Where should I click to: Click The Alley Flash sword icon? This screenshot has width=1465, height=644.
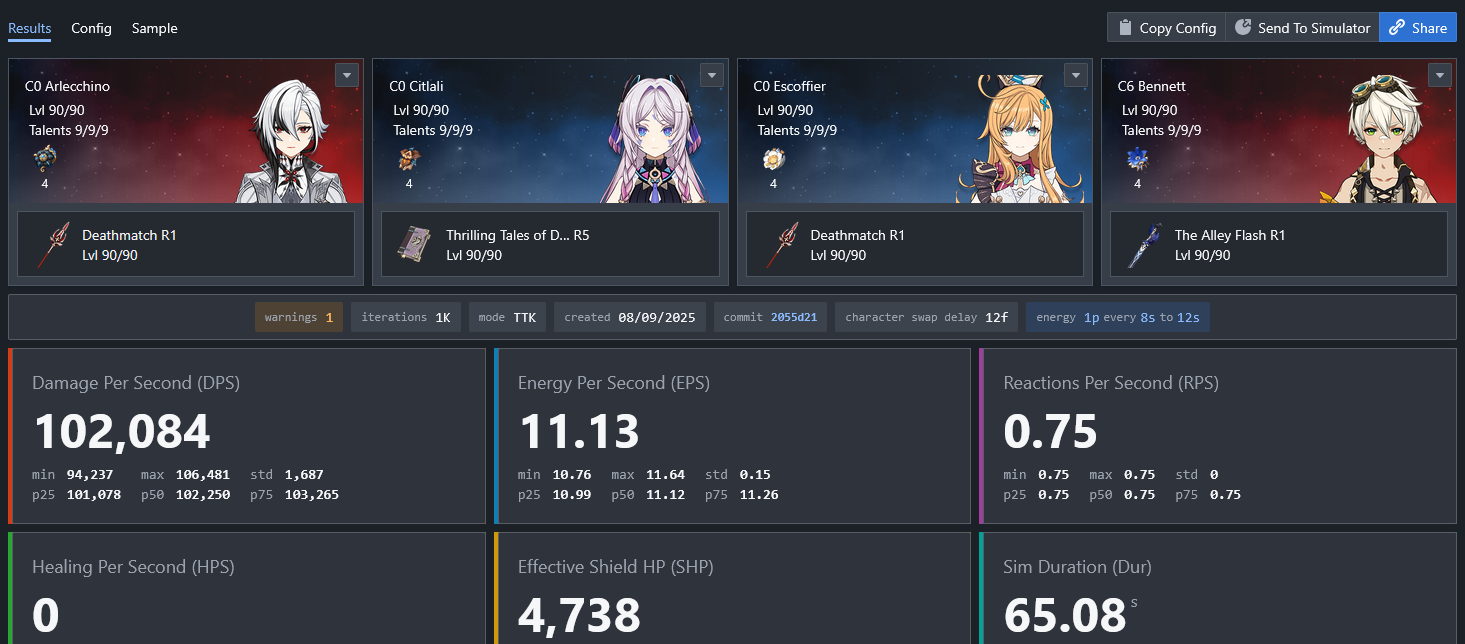(x=1142, y=245)
